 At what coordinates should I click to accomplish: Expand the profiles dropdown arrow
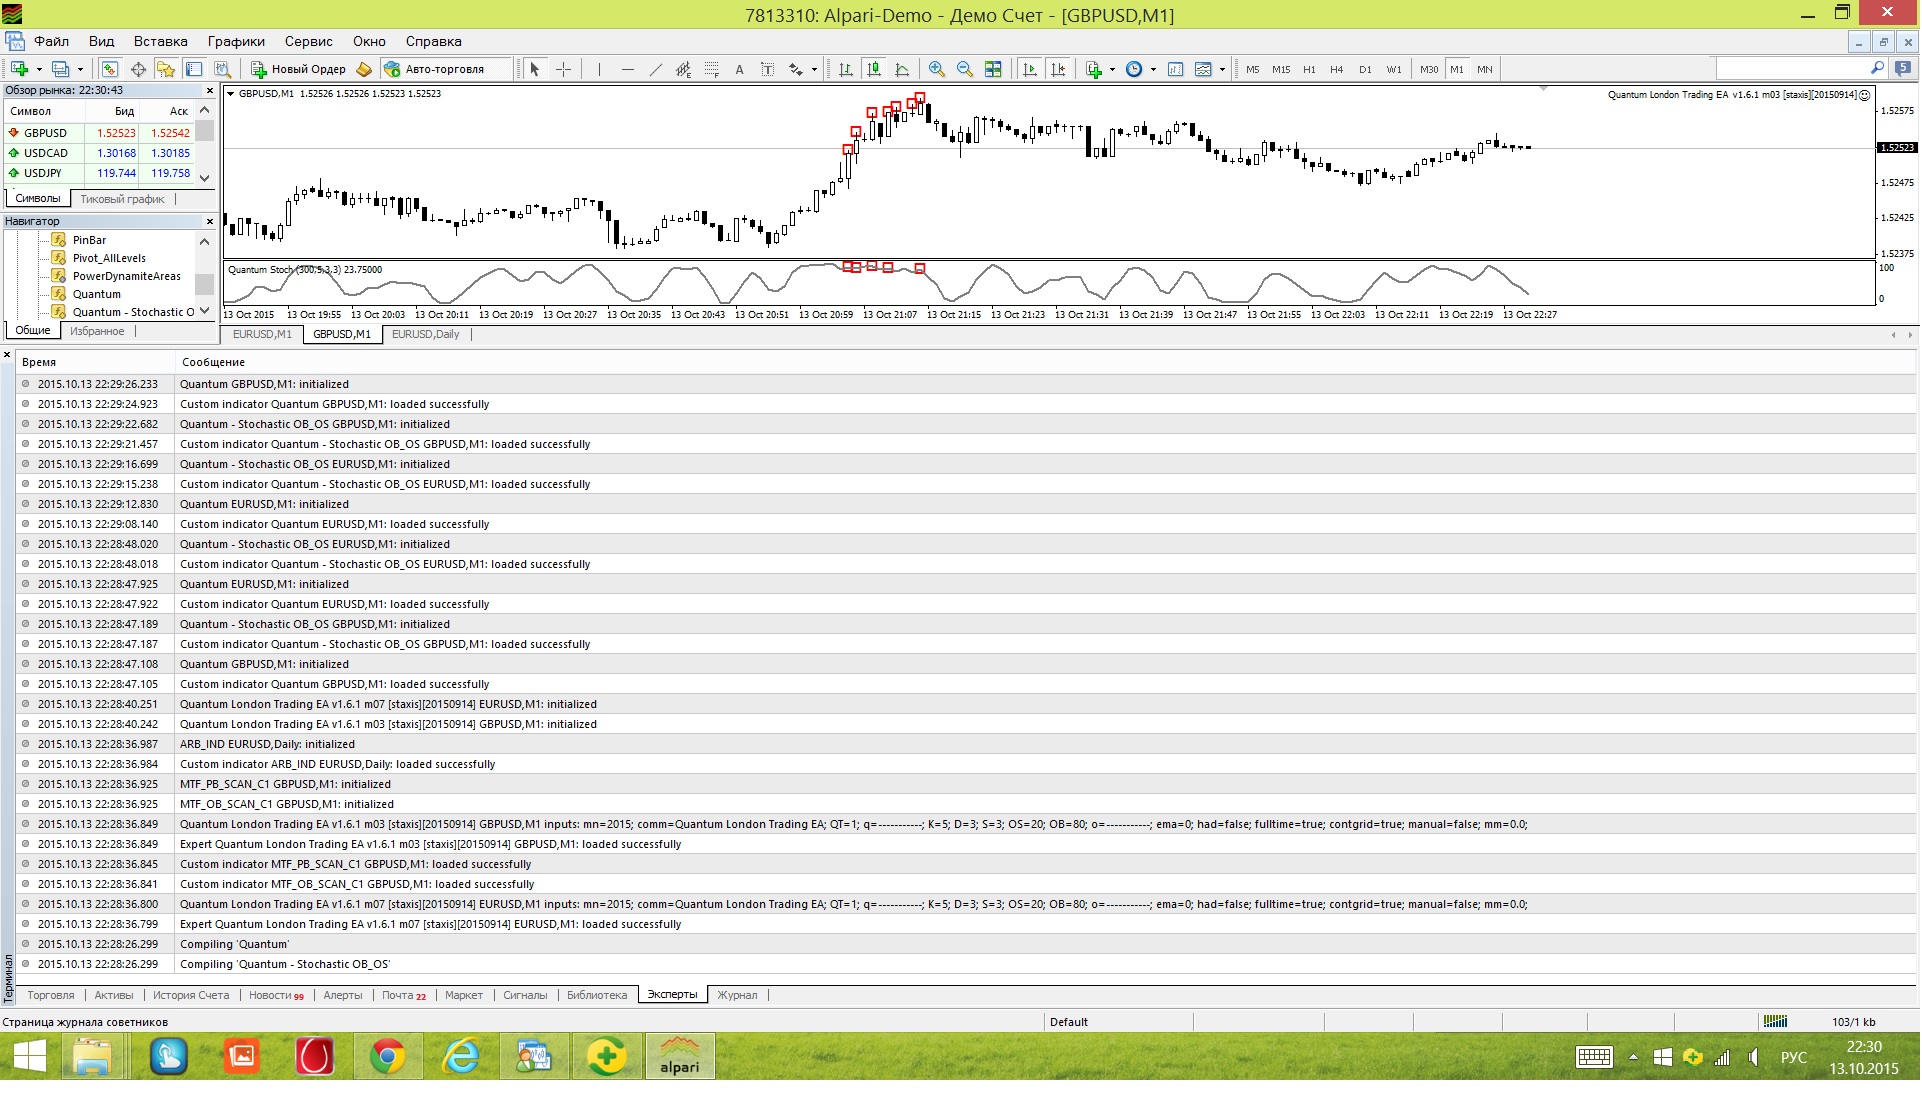click(x=80, y=69)
